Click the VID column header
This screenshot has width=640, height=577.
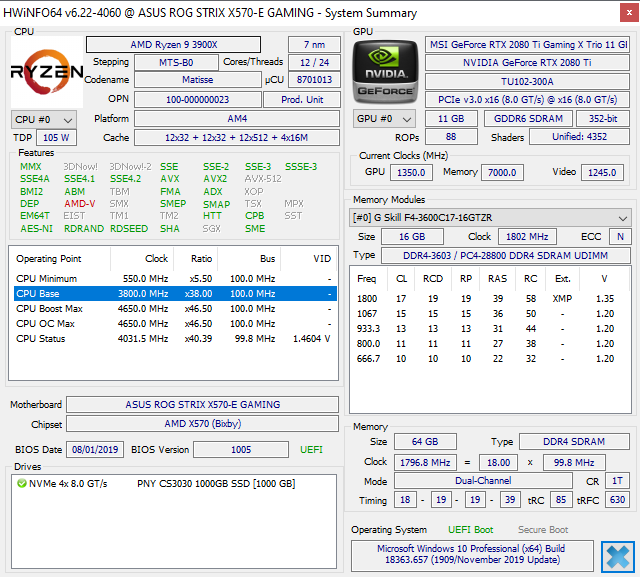pos(309,259)
